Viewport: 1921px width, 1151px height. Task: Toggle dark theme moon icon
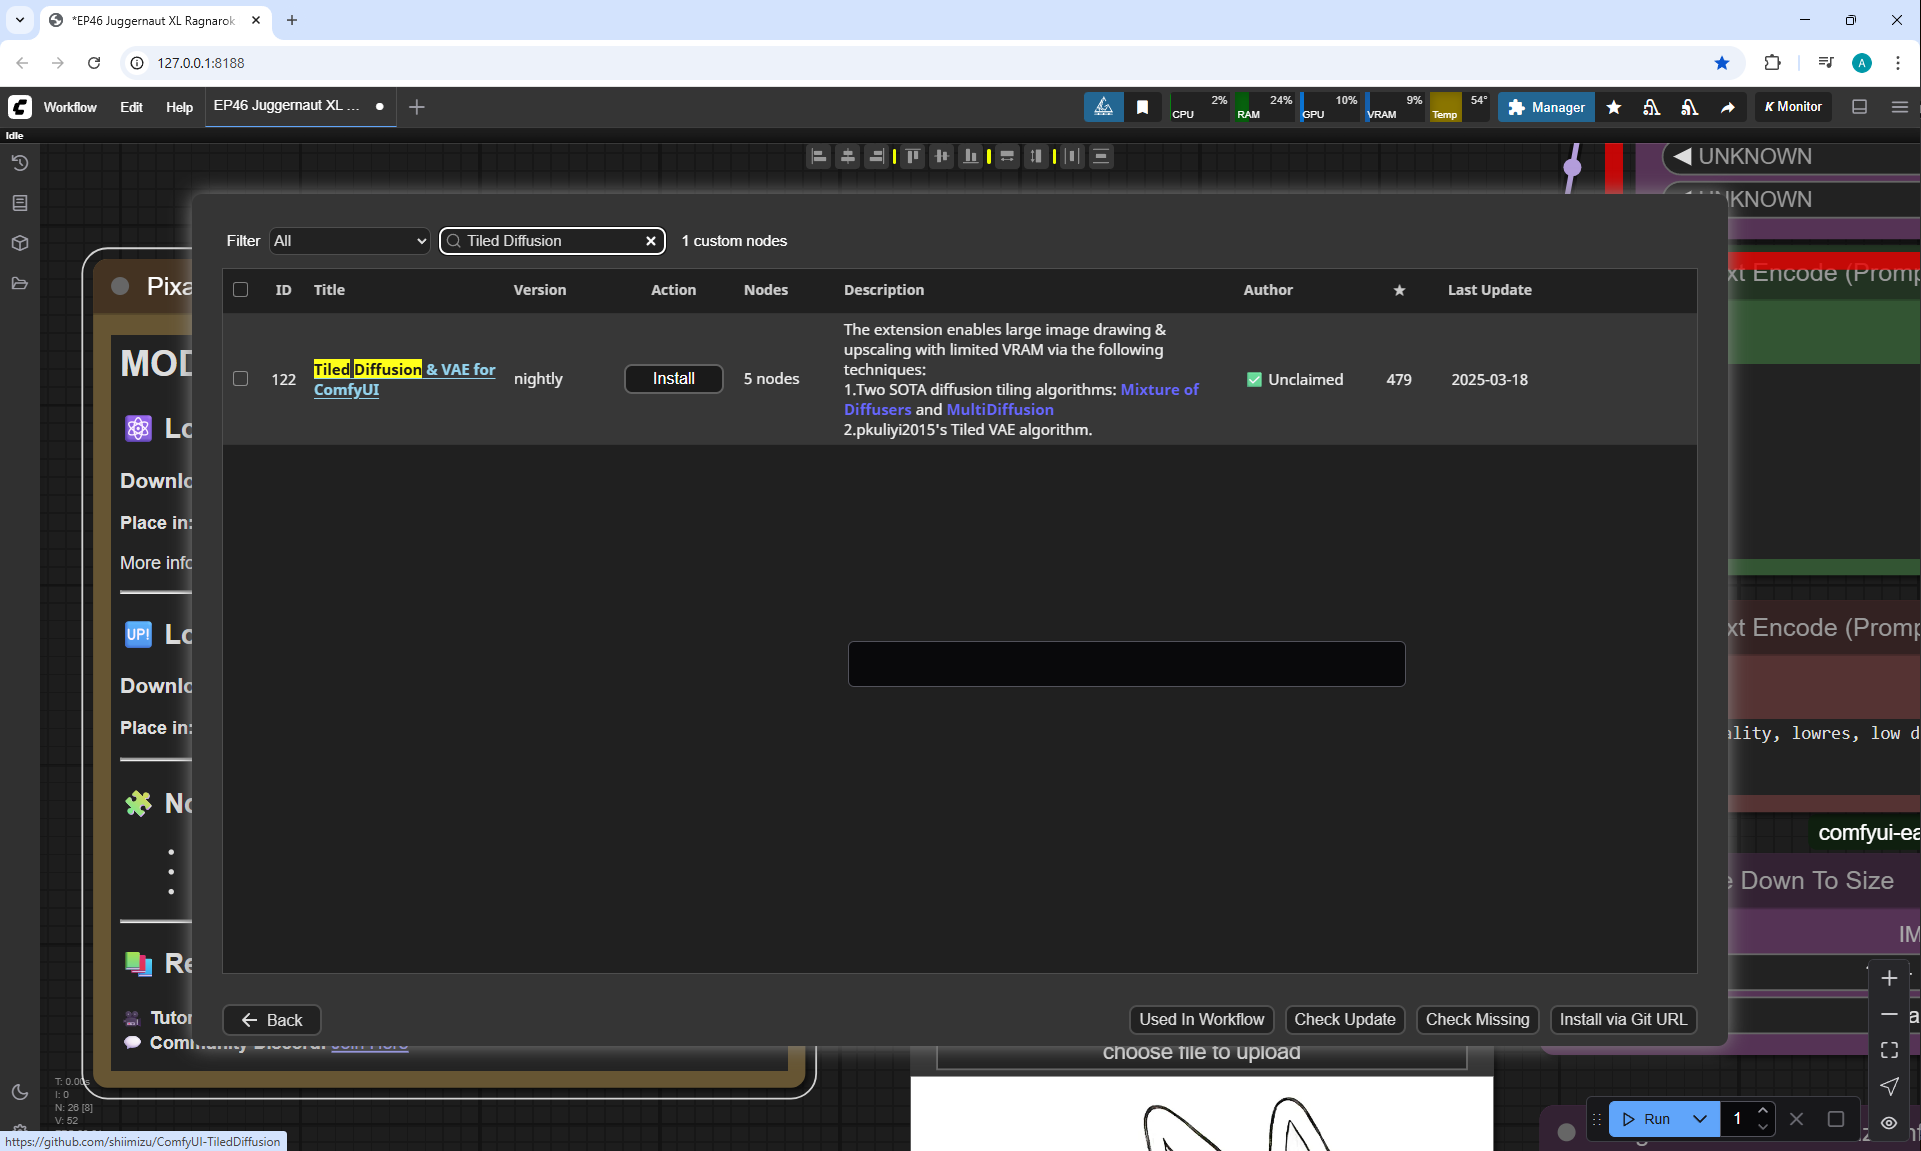click(19, 1092)
